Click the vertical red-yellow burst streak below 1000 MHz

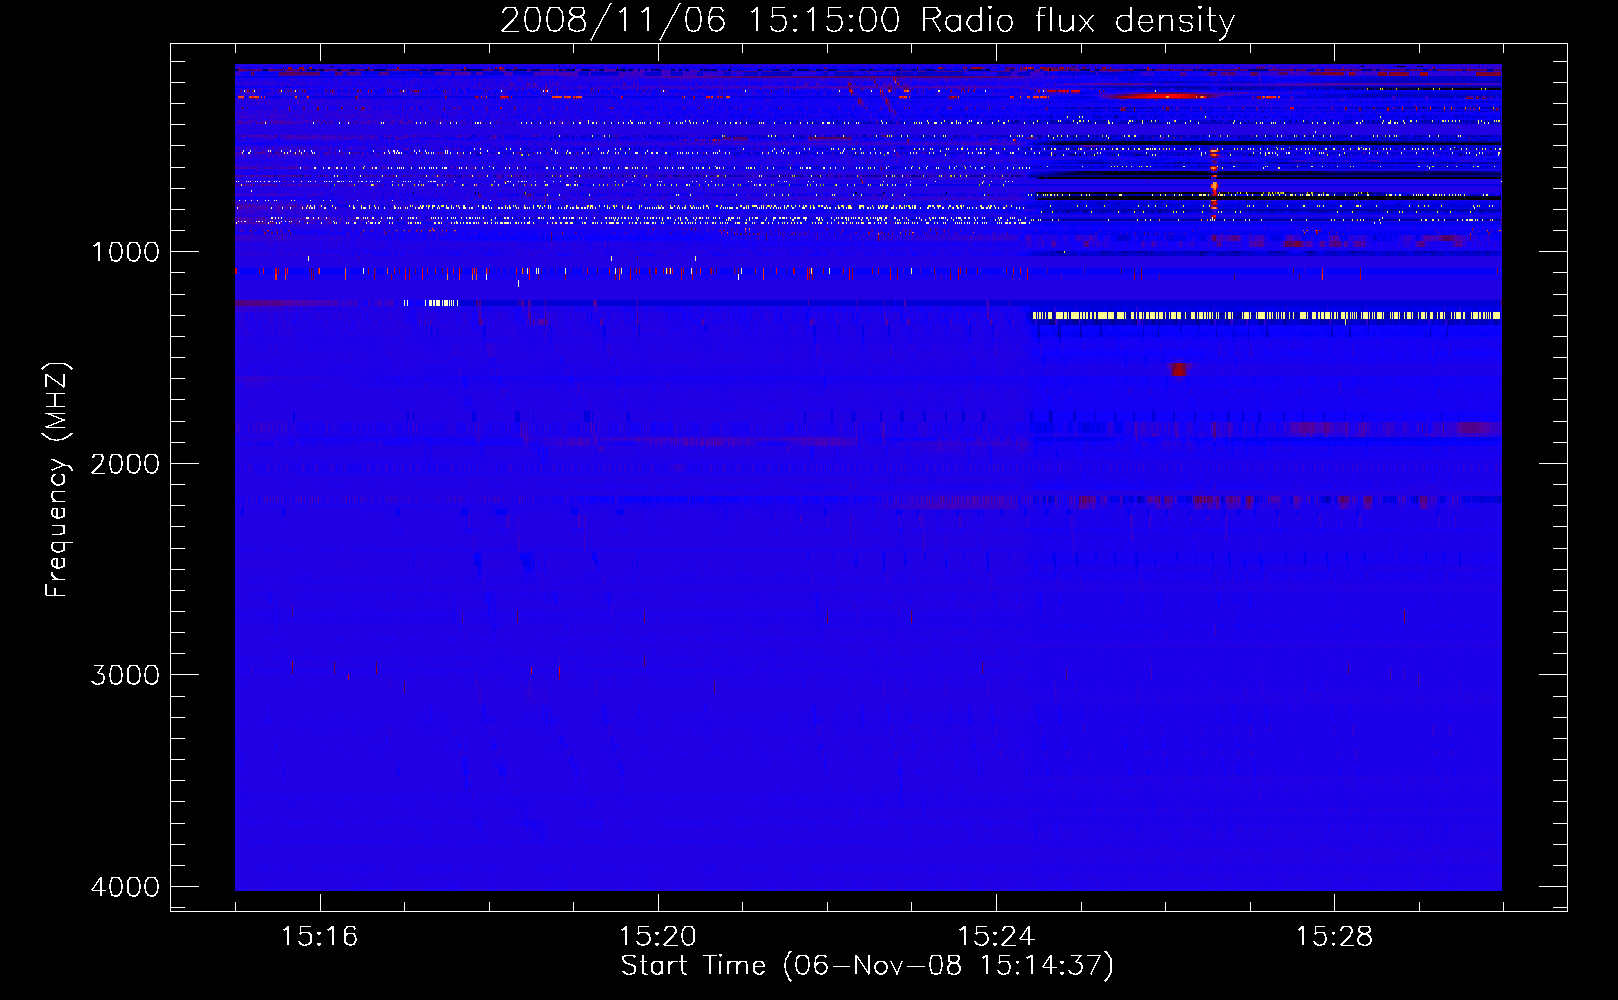point(1214,184)
